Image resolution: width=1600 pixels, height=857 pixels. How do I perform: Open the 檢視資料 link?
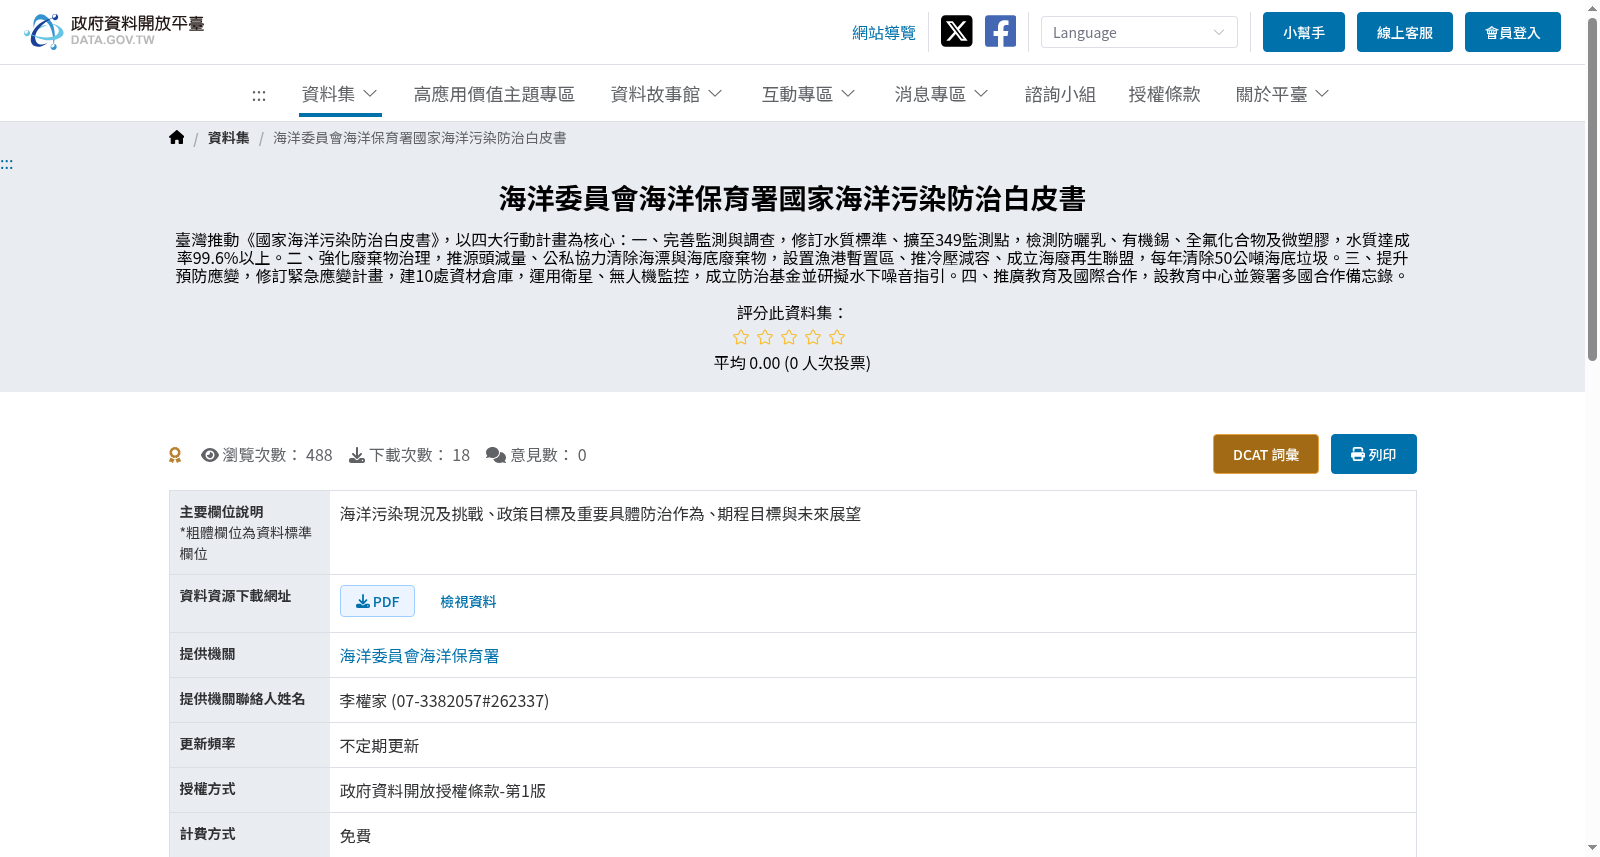pos(468,601)
